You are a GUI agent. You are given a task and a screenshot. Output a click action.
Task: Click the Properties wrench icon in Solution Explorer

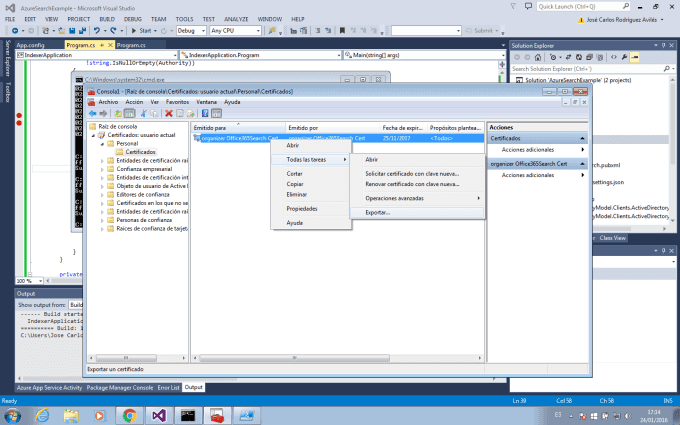624,57
